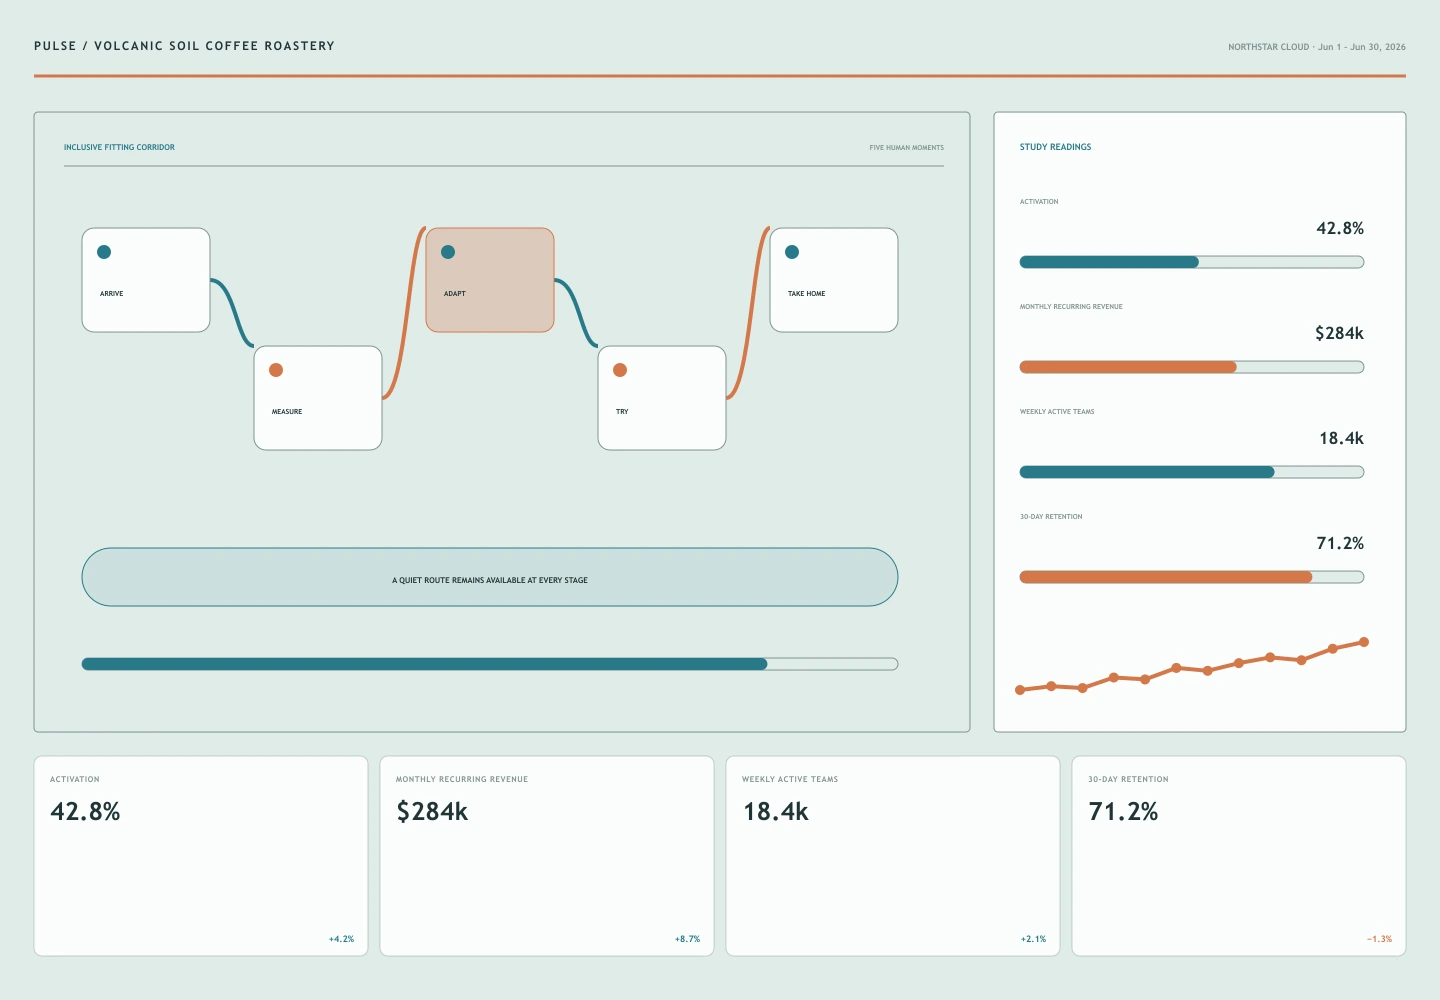Click the quiet route availability banner
The width and height of the screenshot is (1440, 1000).
490,577
